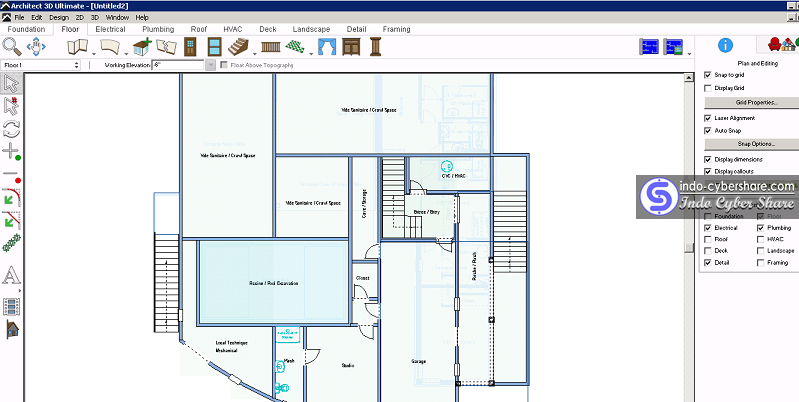
Task: Click the remove point minus tool
Action: point(11,175)
